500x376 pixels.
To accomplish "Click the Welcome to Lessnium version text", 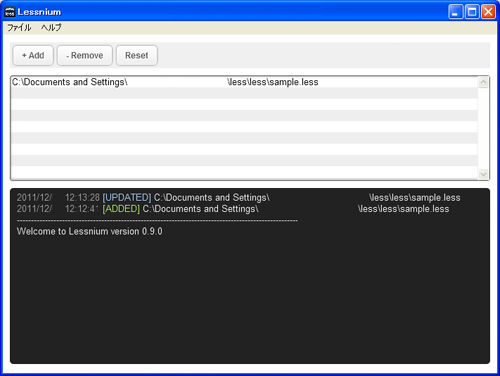I will tap(90, 231).
